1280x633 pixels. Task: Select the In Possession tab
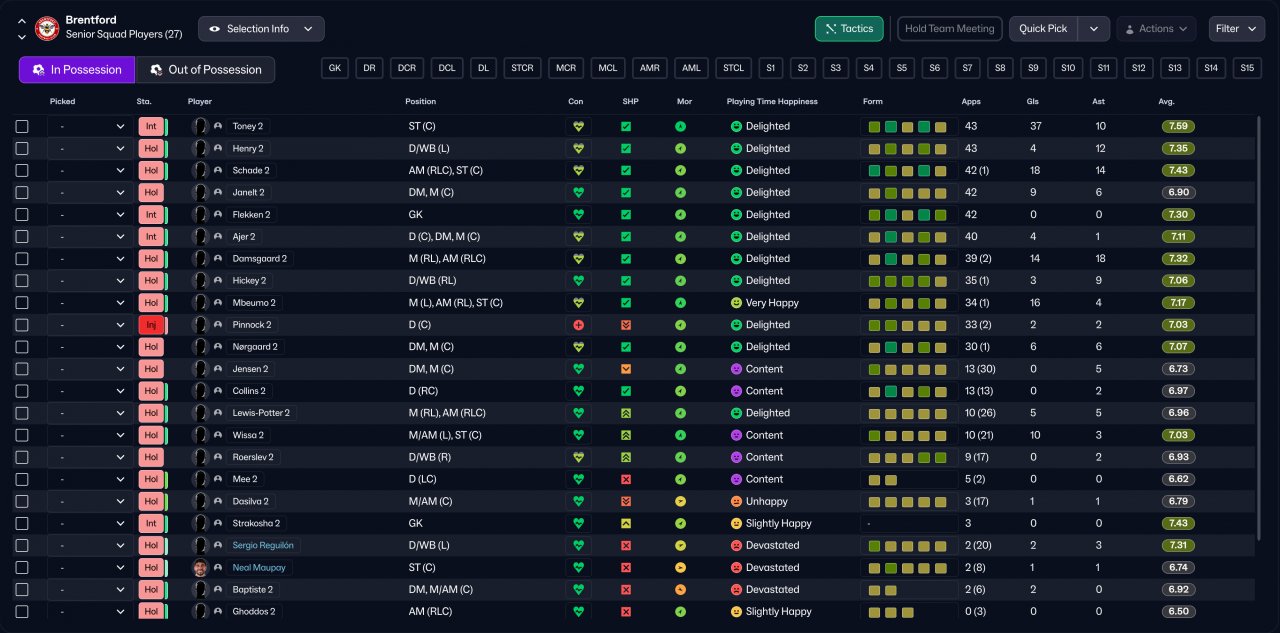(77, 70)
